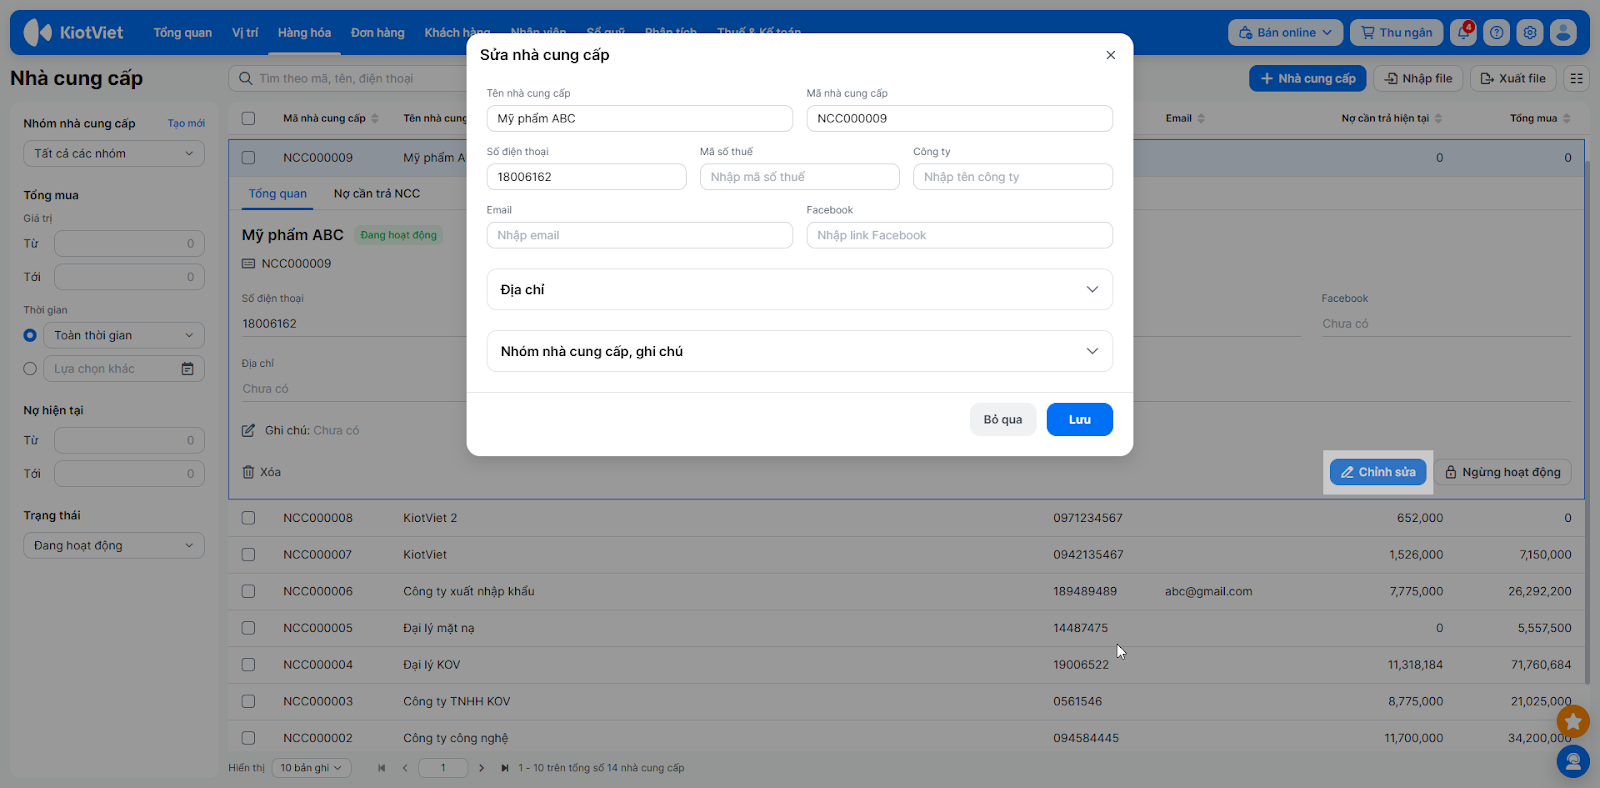Go to last page of supplier list
Screen dimensions: 1600x788
pos(505,768)
